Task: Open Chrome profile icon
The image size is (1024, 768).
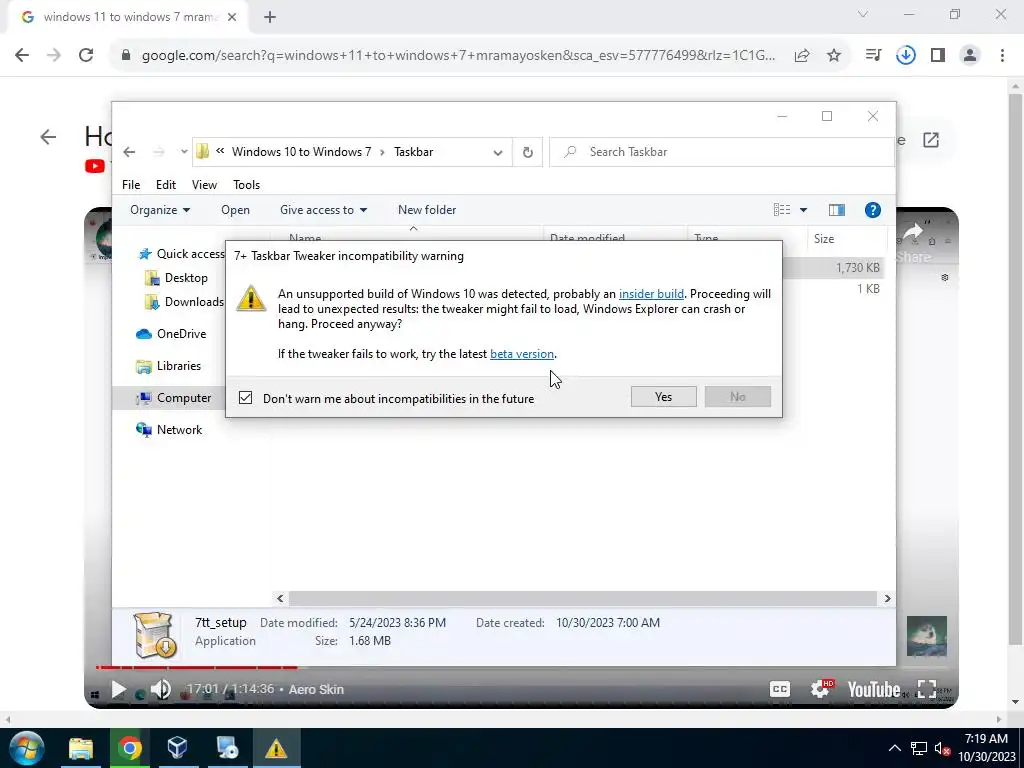Action: click(x=970, y=56)
